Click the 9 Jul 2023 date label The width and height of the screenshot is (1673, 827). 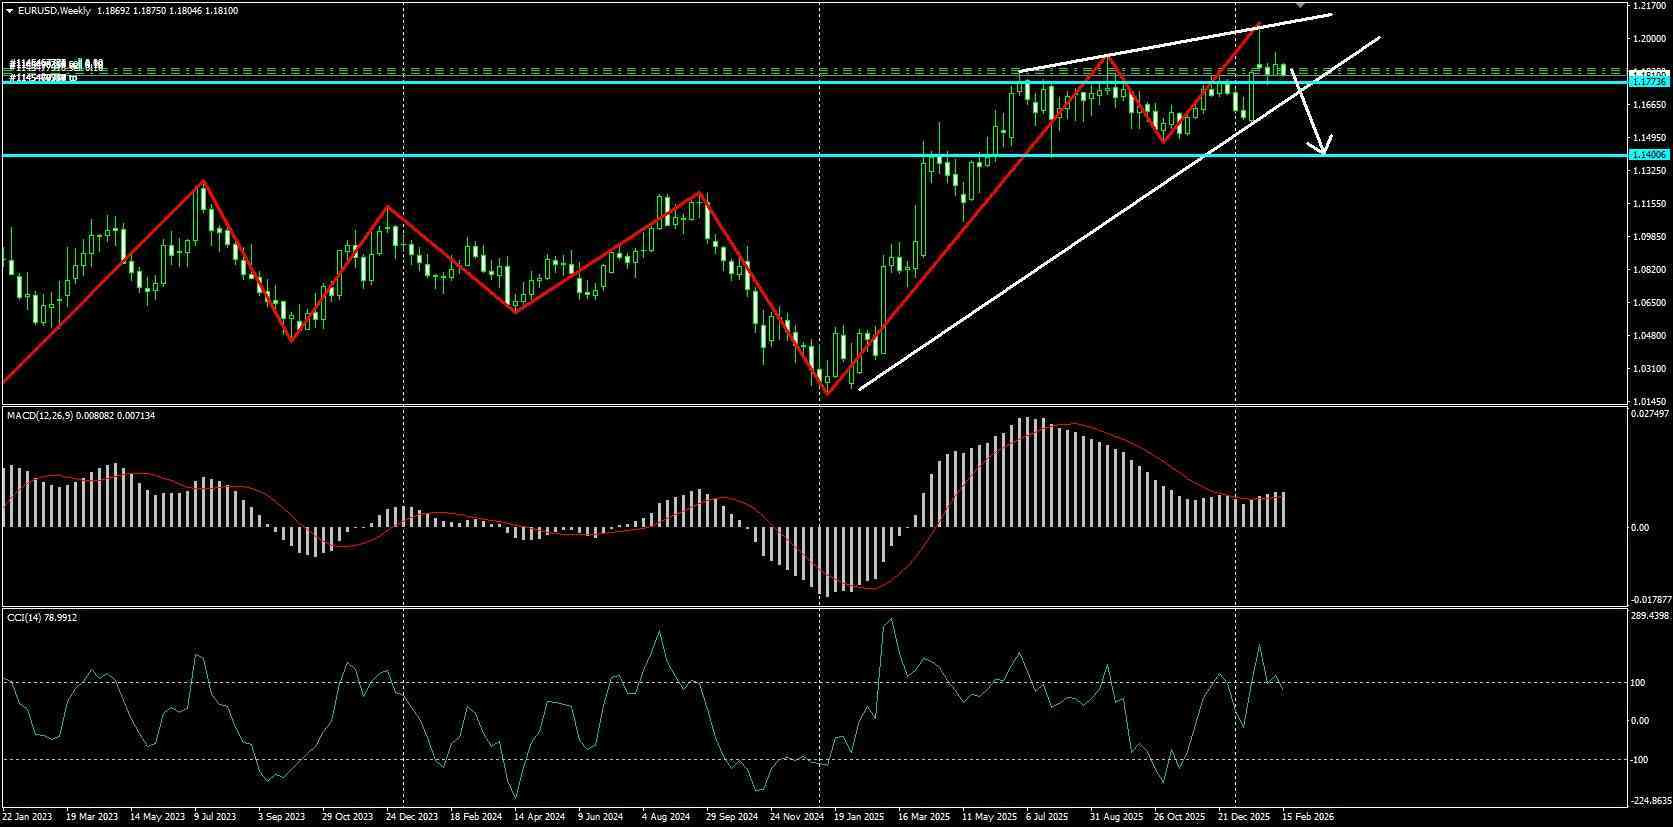215,817
